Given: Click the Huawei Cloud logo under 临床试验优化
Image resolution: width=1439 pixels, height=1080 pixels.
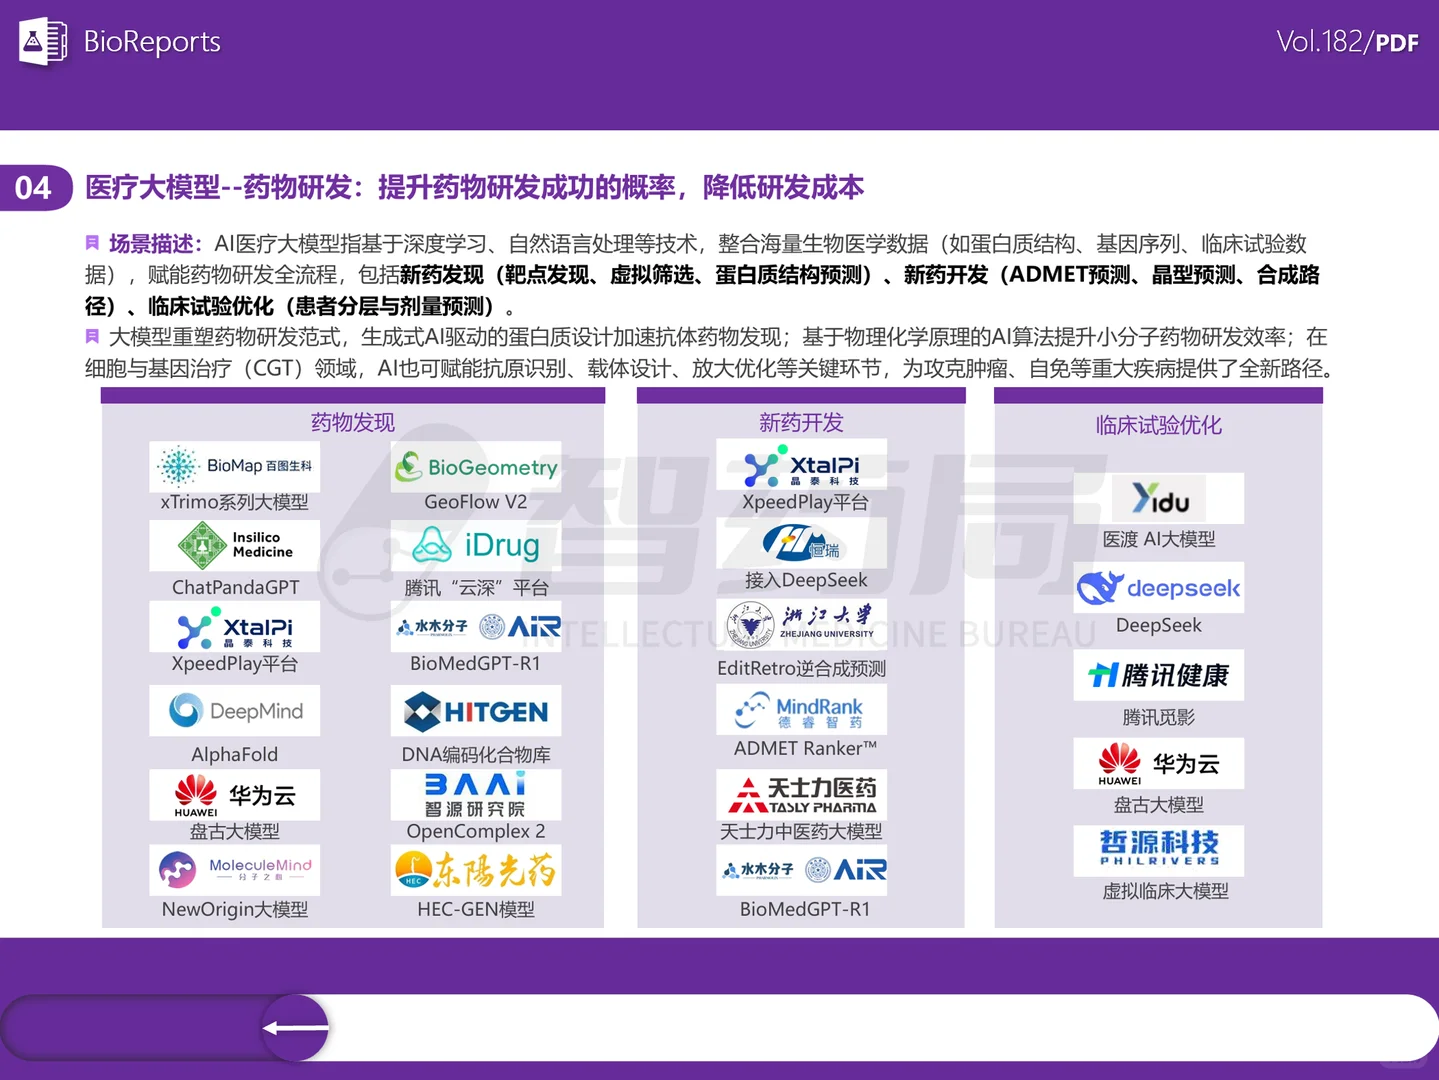Looking at the screenshot, I should click(1158, 763).
